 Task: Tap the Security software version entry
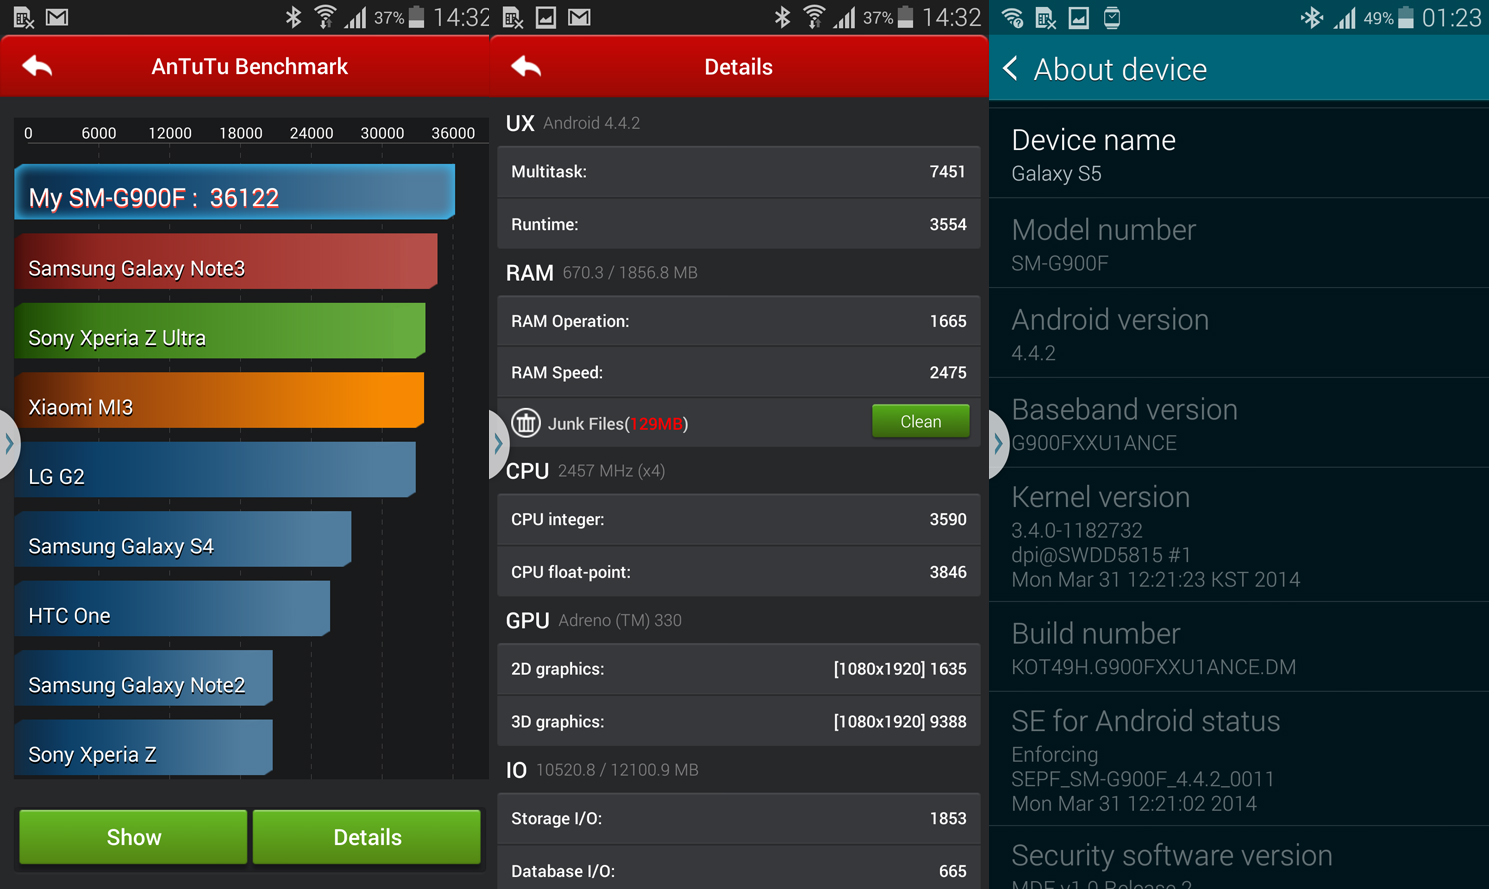(1239, 859)
